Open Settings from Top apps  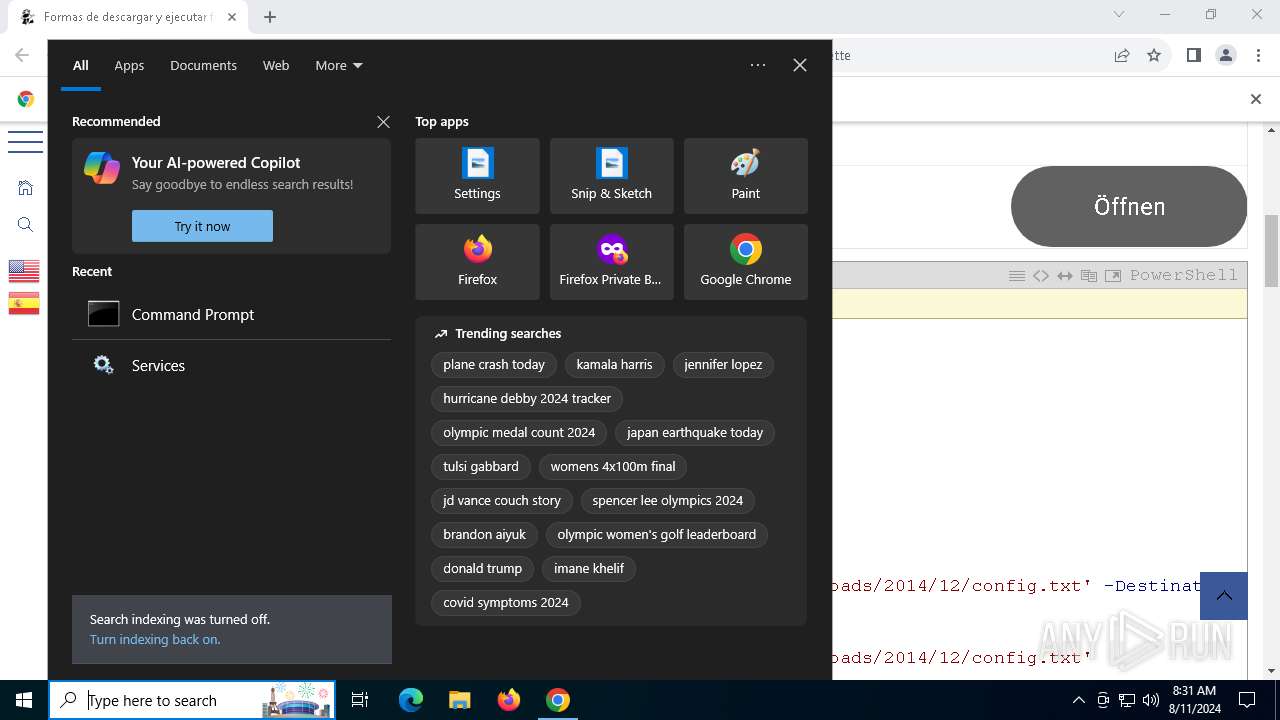click(477, 176)
